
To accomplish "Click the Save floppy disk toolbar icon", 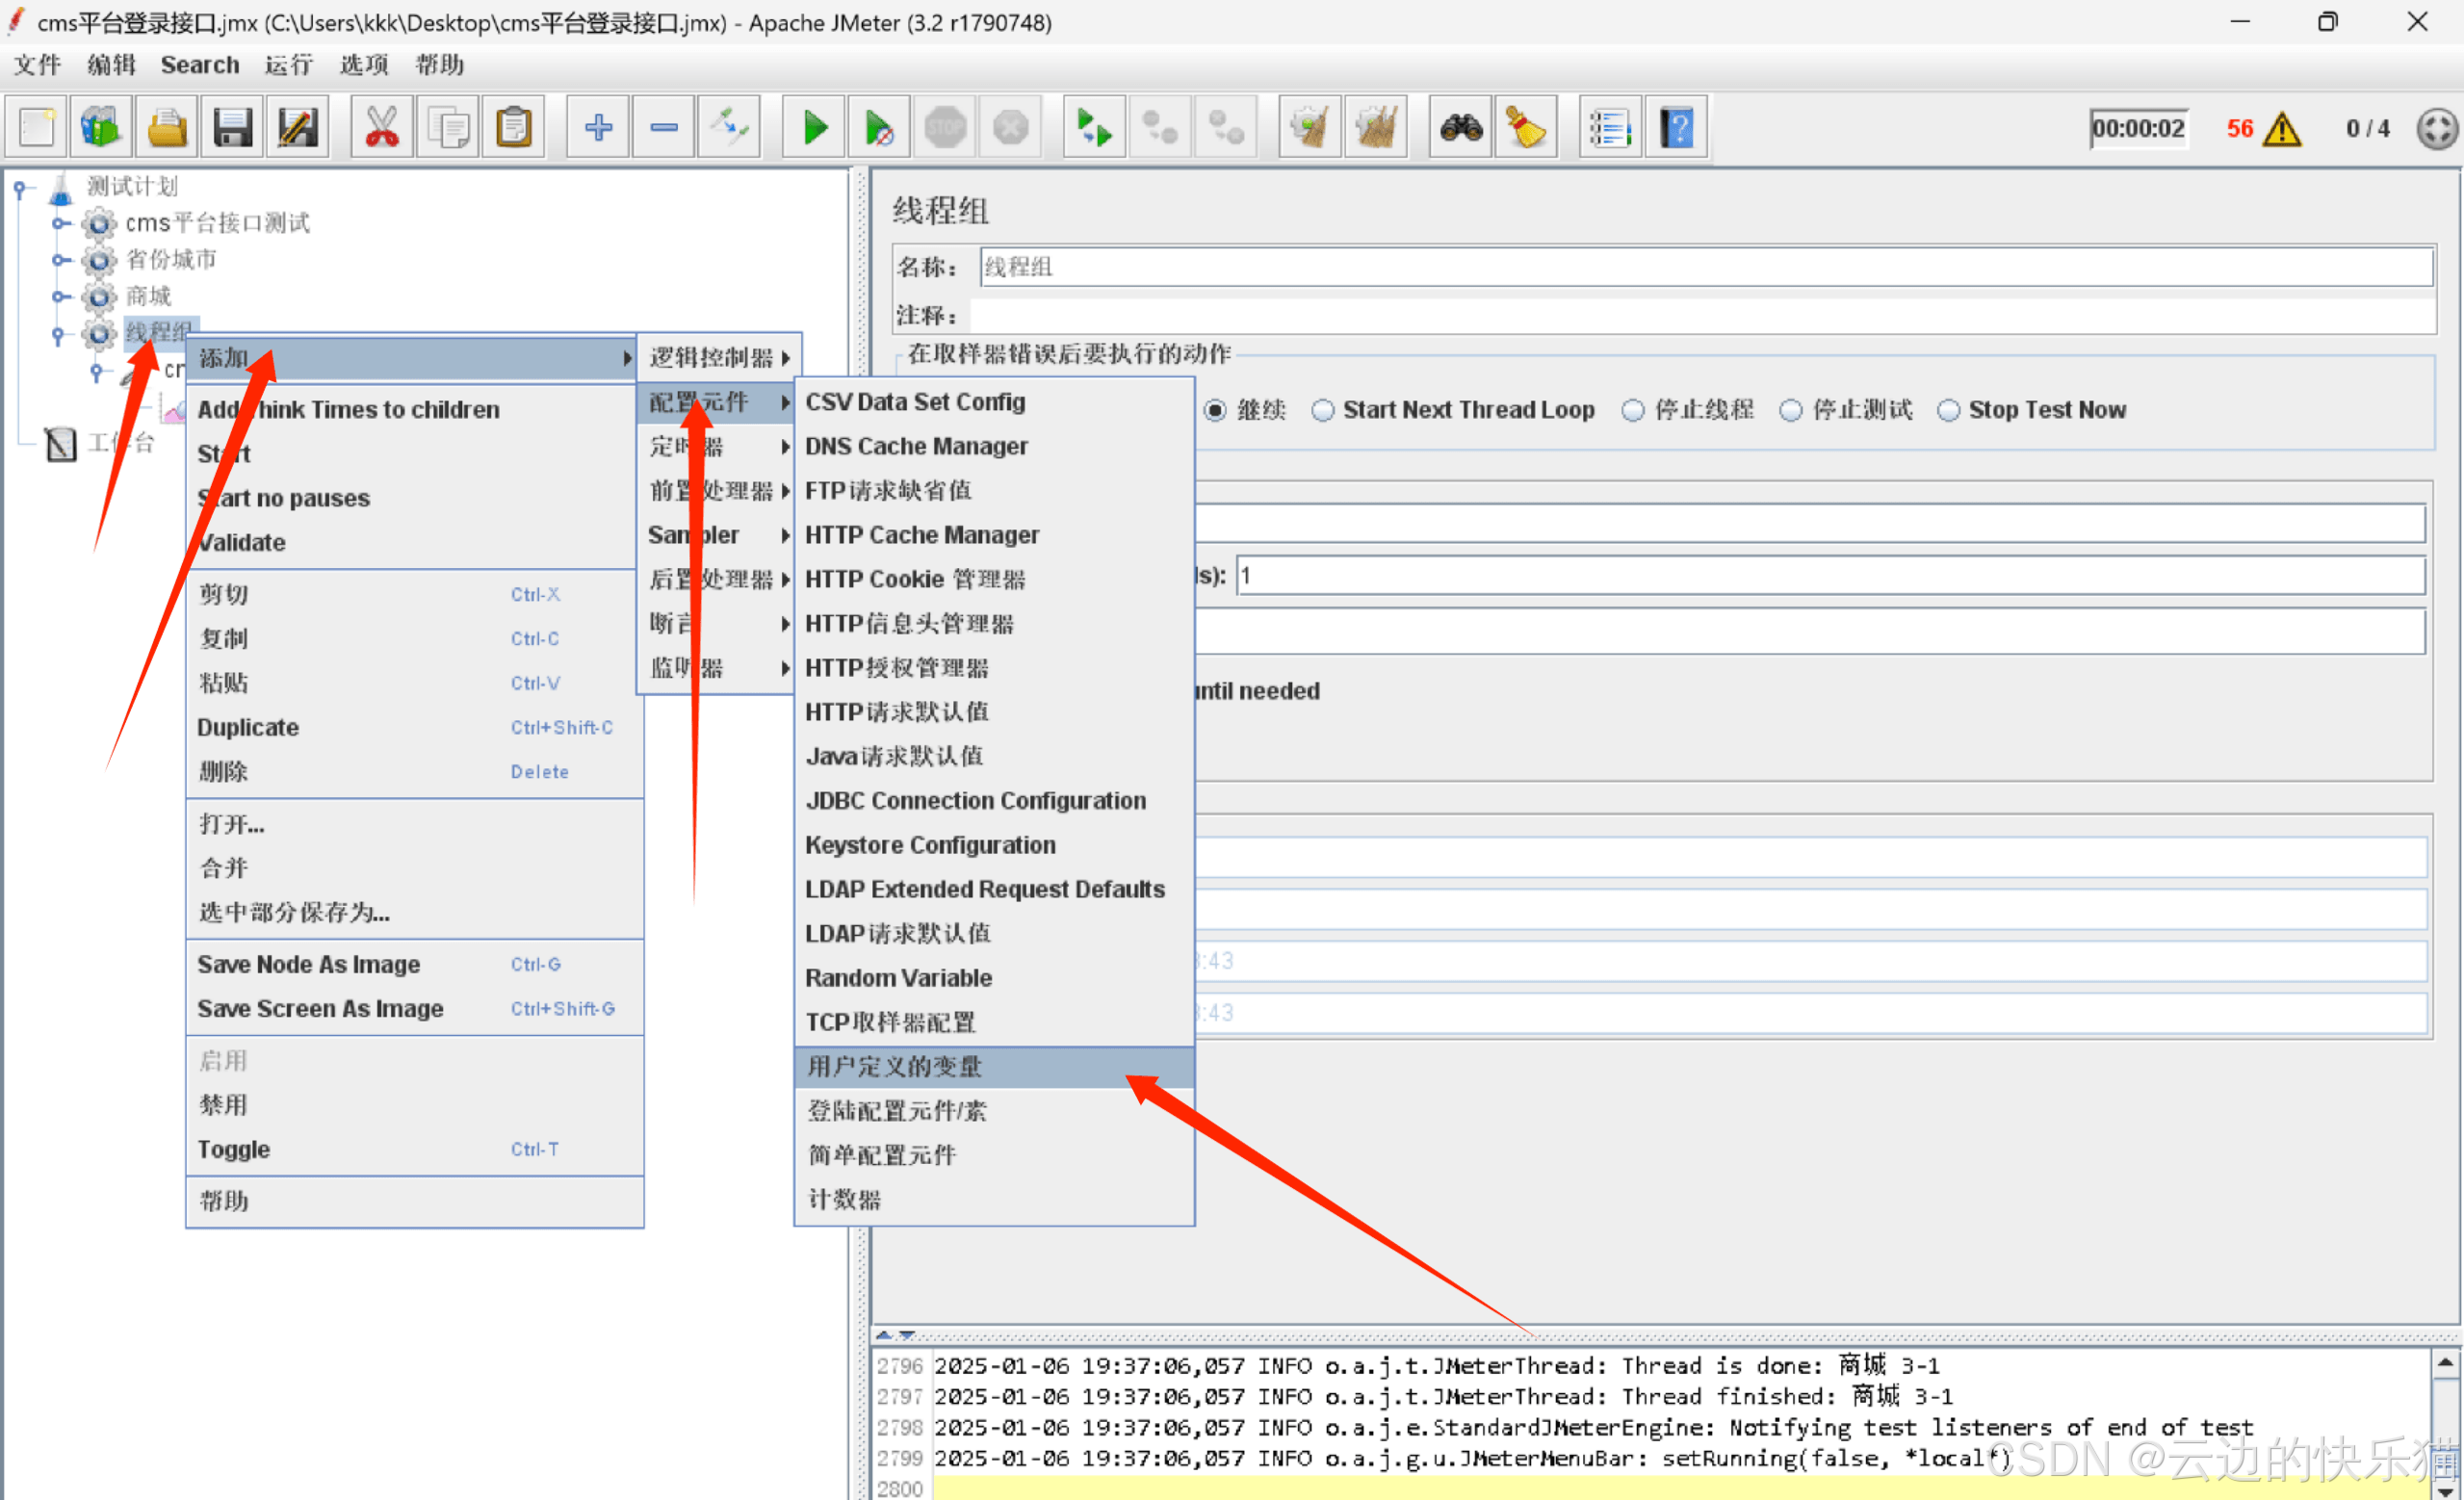I will point(232,128).
